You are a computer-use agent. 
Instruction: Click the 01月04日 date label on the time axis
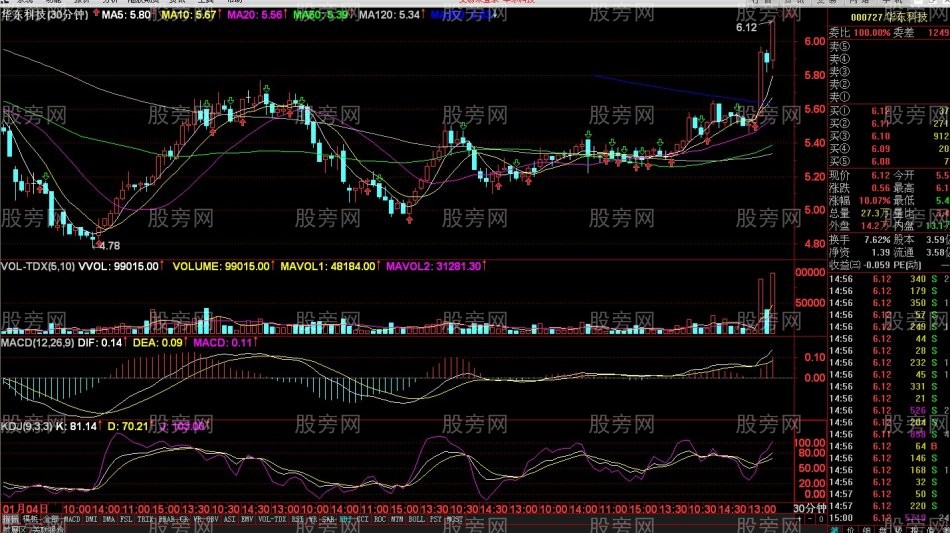tap(24, 509)
